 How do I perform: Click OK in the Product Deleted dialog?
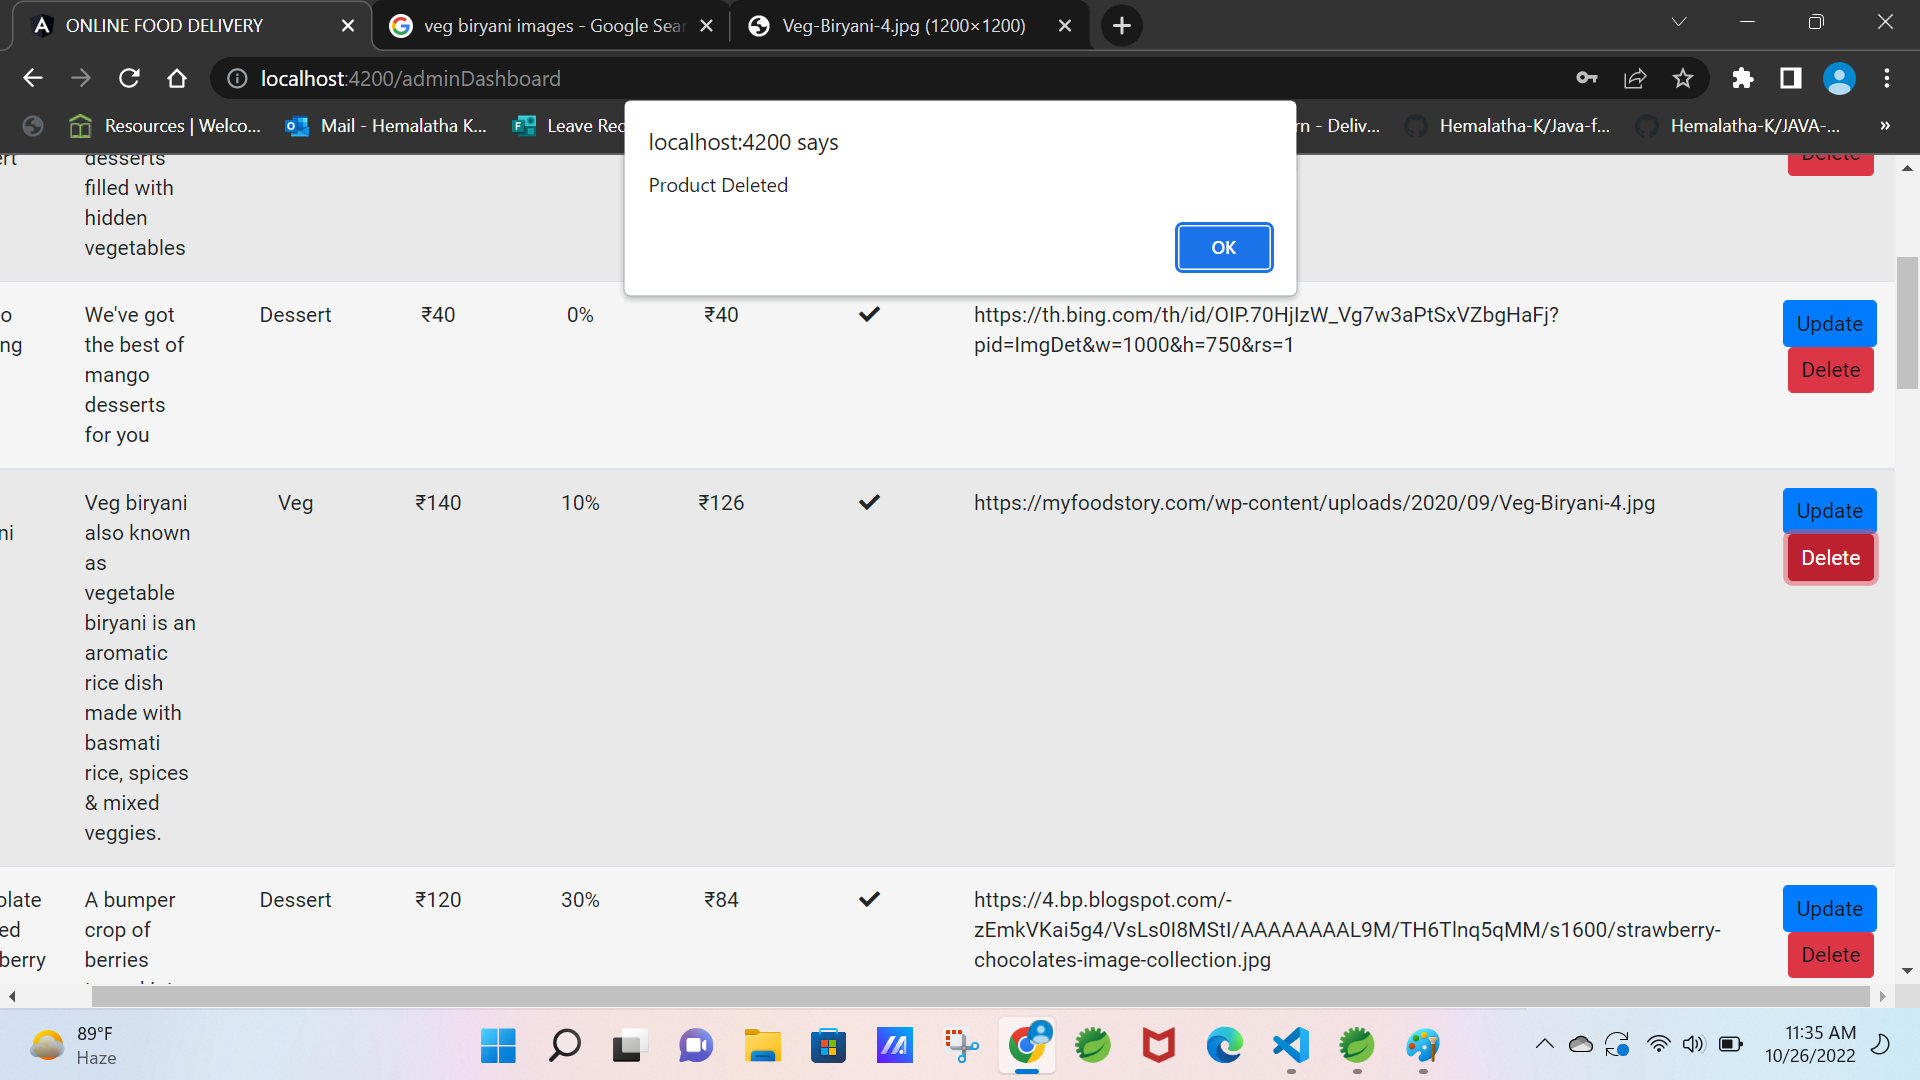click(x=1223, y=247)
